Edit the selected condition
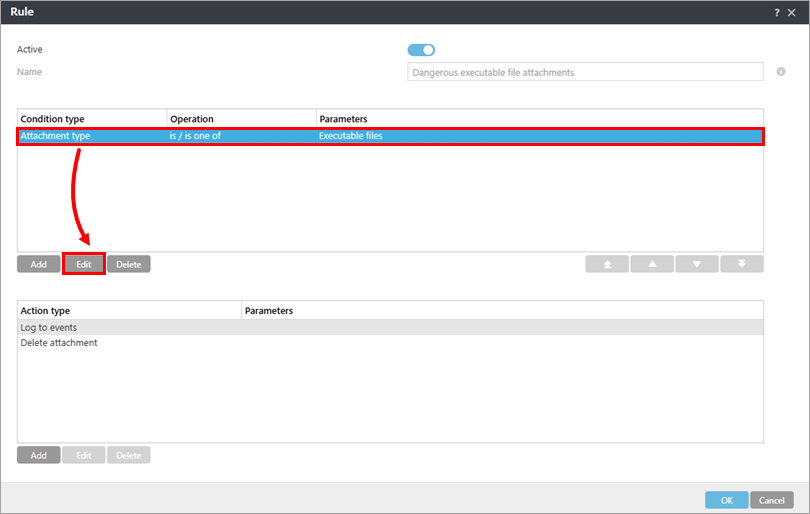 (x=84, y=265)
